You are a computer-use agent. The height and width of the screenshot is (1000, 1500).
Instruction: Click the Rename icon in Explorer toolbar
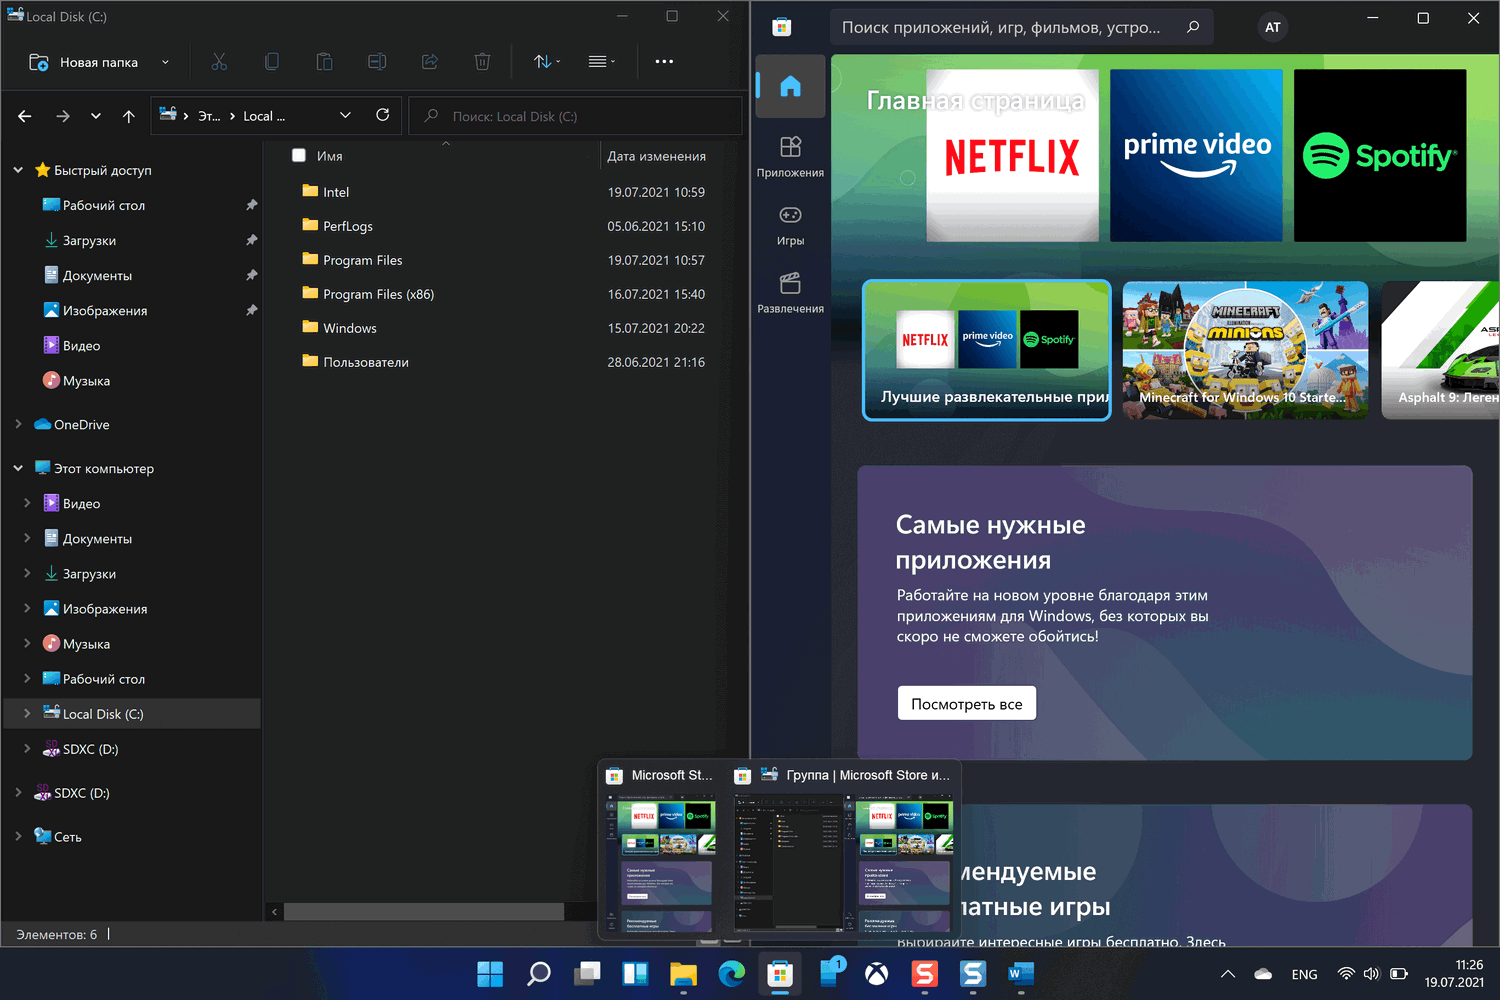(377, 62)
